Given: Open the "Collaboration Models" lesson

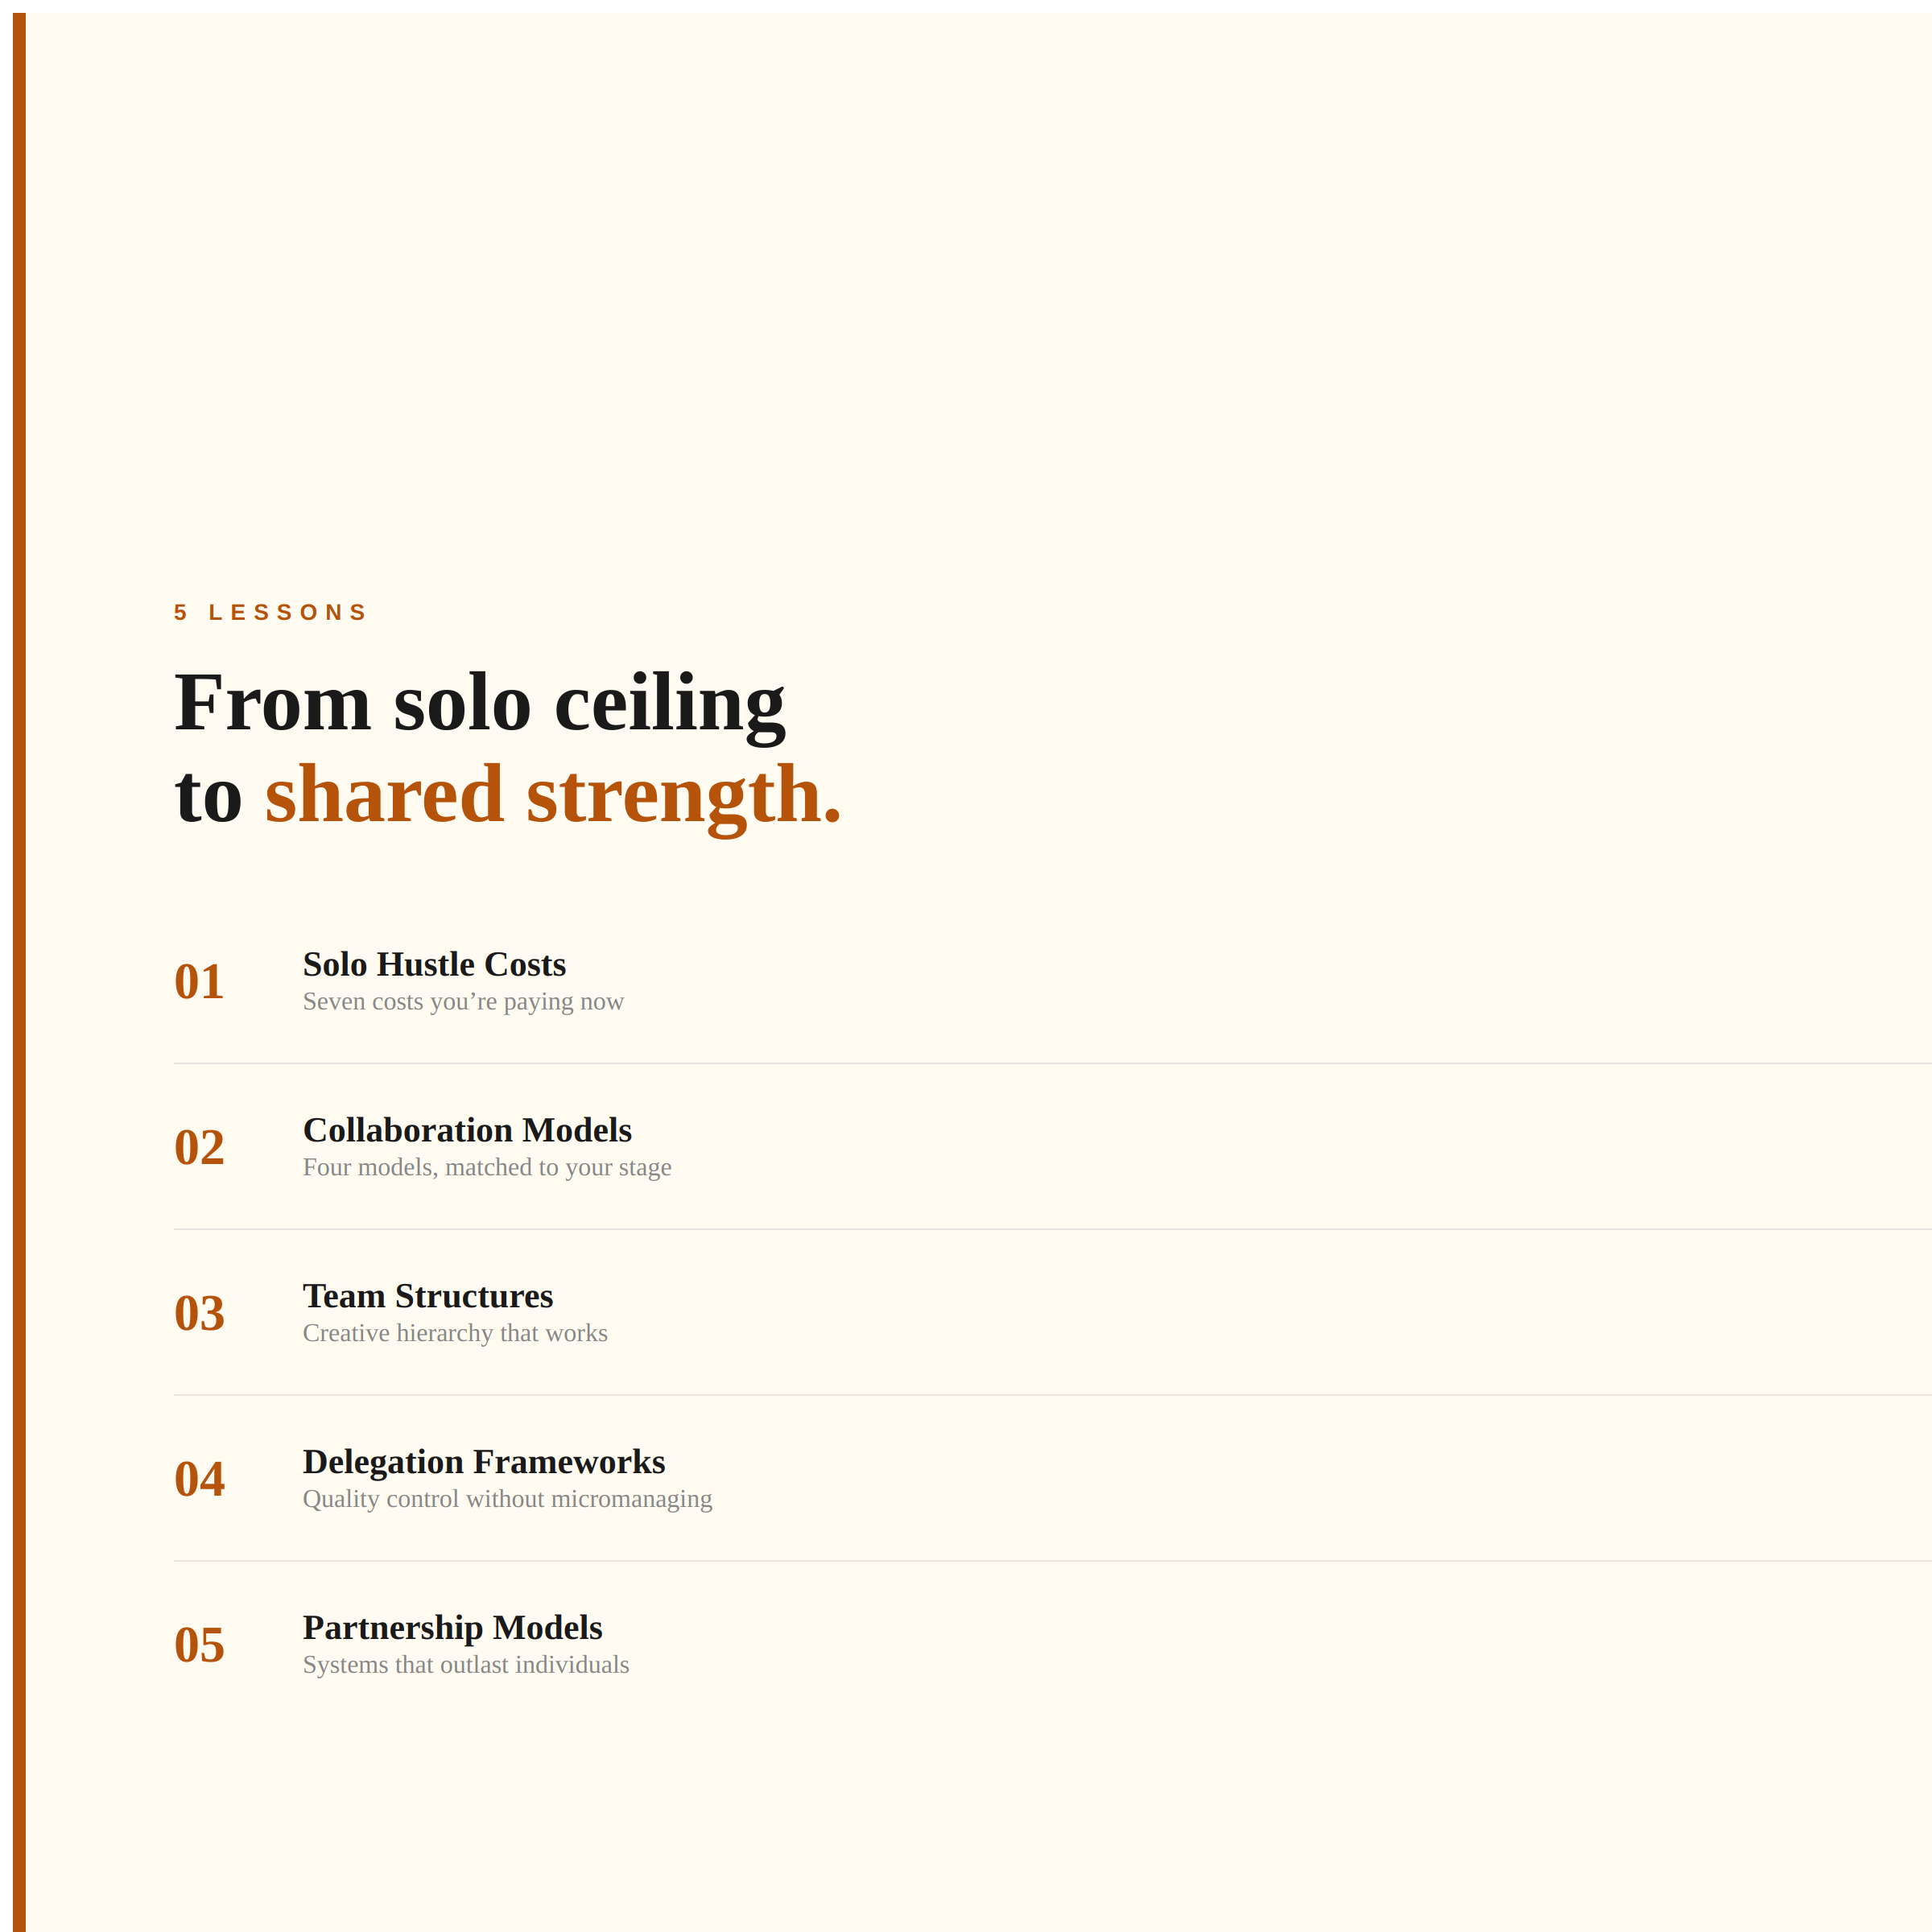Looking at the screenshot, I should pos(467,1130).
